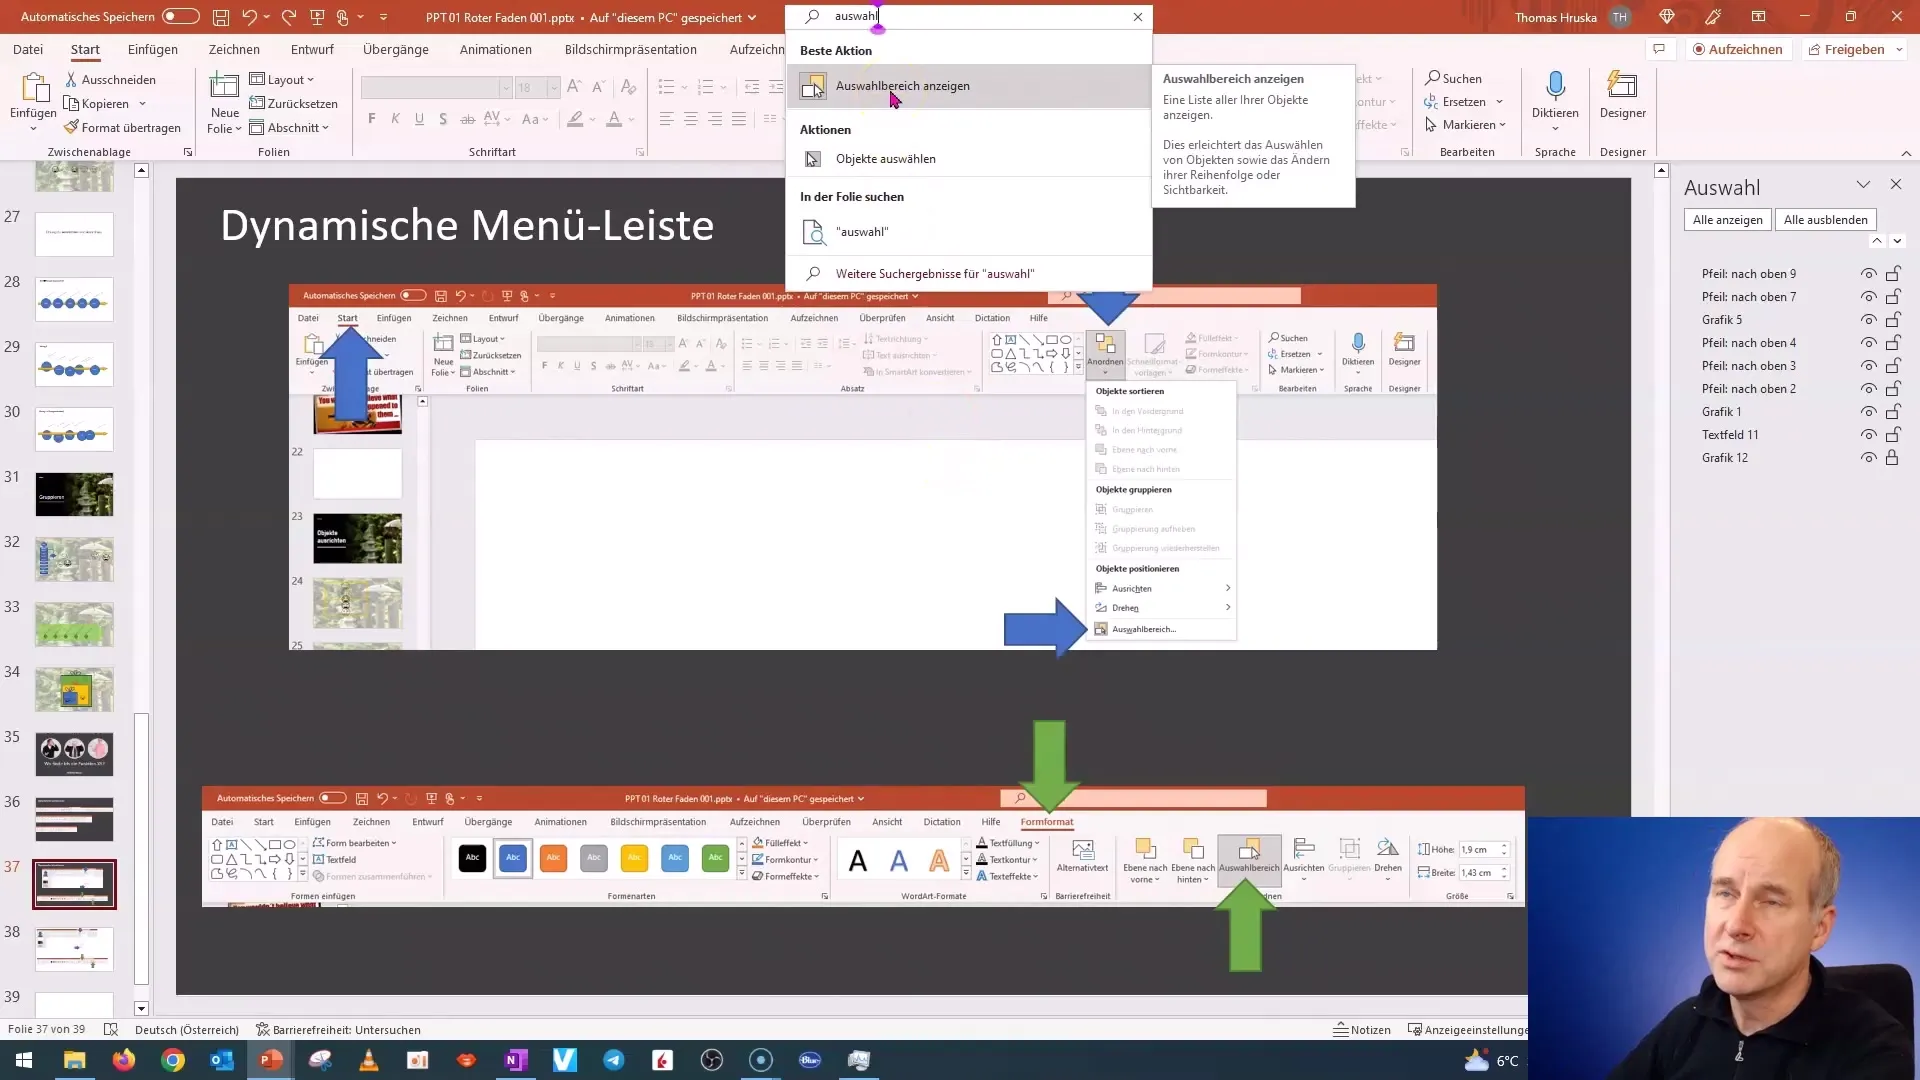Viewport: 1920px width, 1080px height.
Task: Click the search input field clear button
Action: 1138,16
